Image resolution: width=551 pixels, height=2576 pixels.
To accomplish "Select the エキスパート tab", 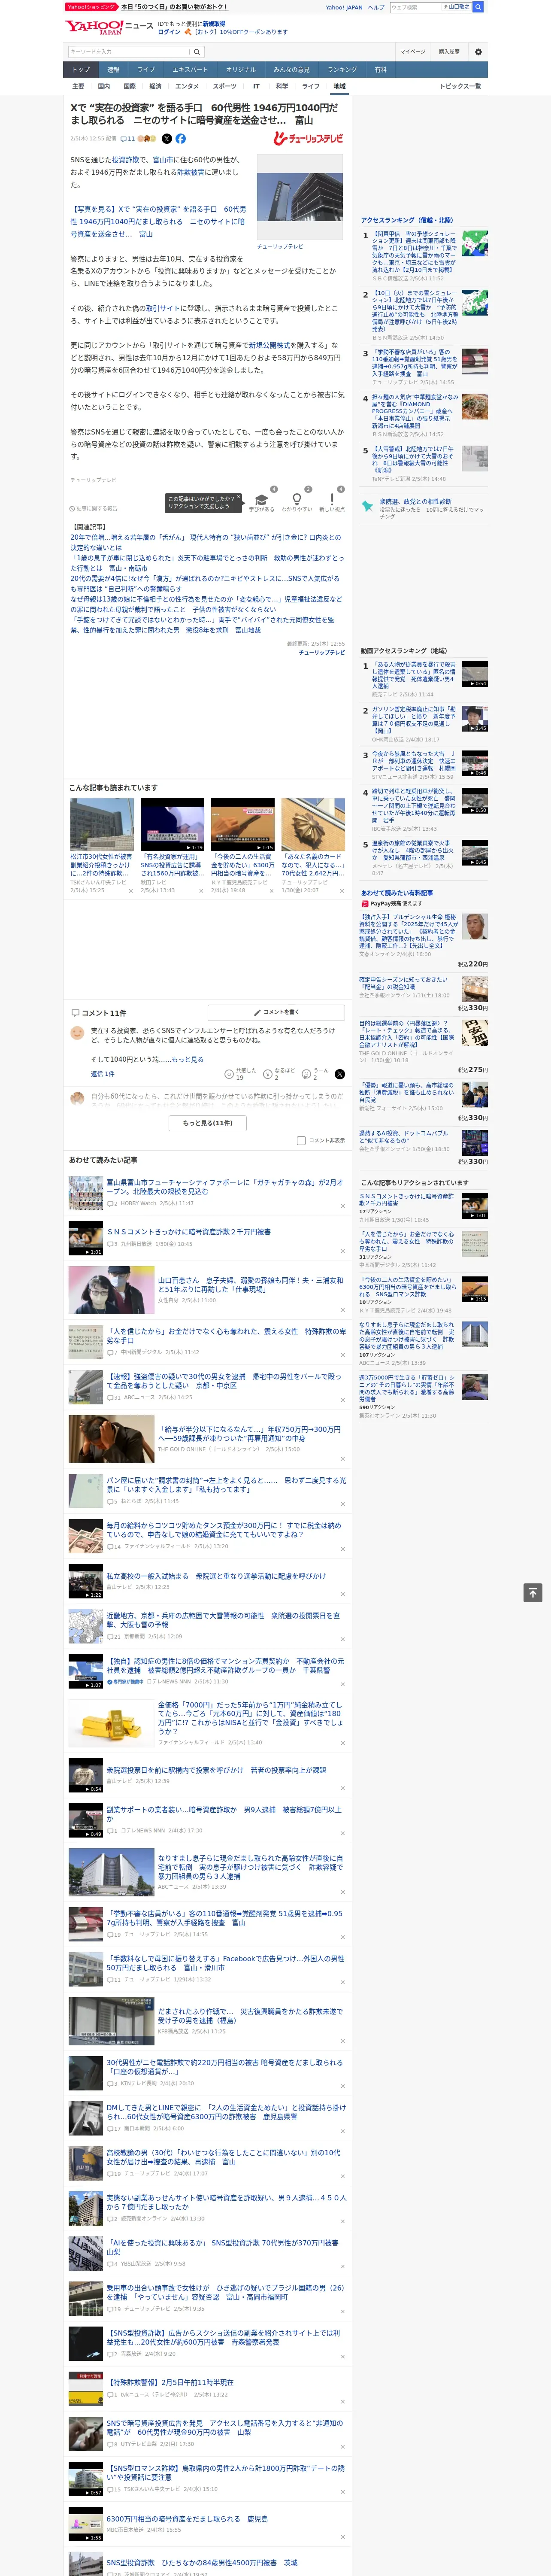I will coord(190,70).
